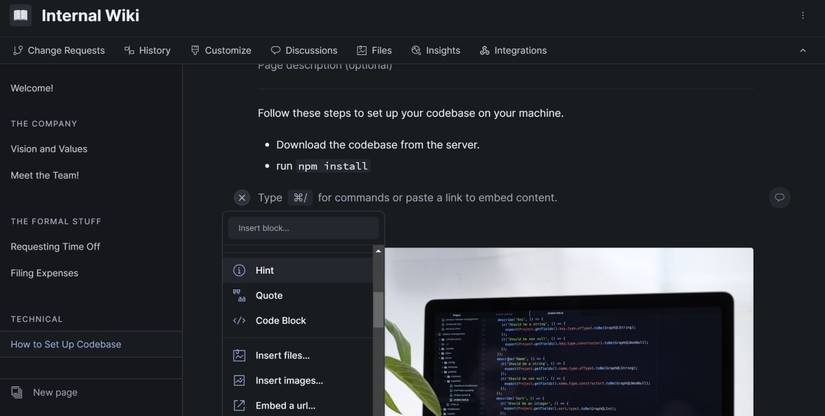
Task: Open the Integrations tab
Action: click(x=513, y=50)
